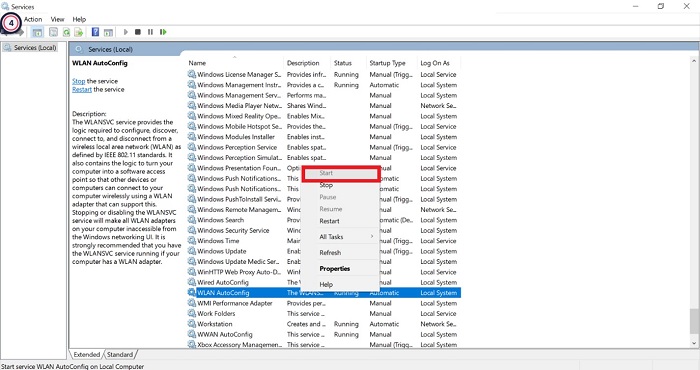
Task: Select Windows Management Instr.. service
Action: pyautogui.click(x=239, y=85)
